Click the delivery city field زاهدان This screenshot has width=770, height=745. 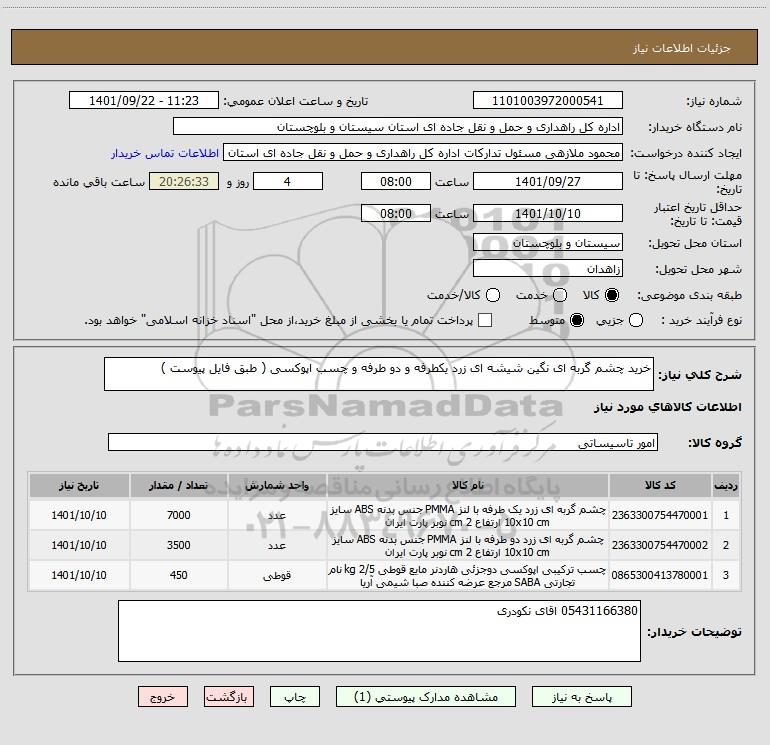[x=548, y=268]
